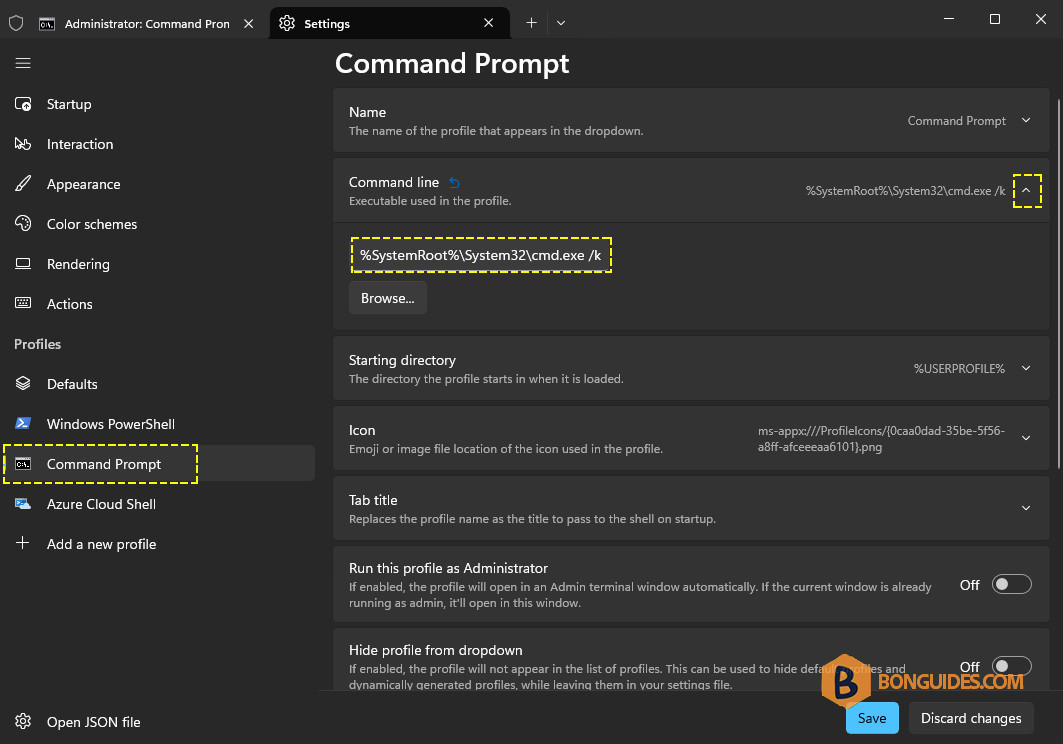The image size is (1063, 744).
Task: Click Open JSON file
Action: coord(159,722)
